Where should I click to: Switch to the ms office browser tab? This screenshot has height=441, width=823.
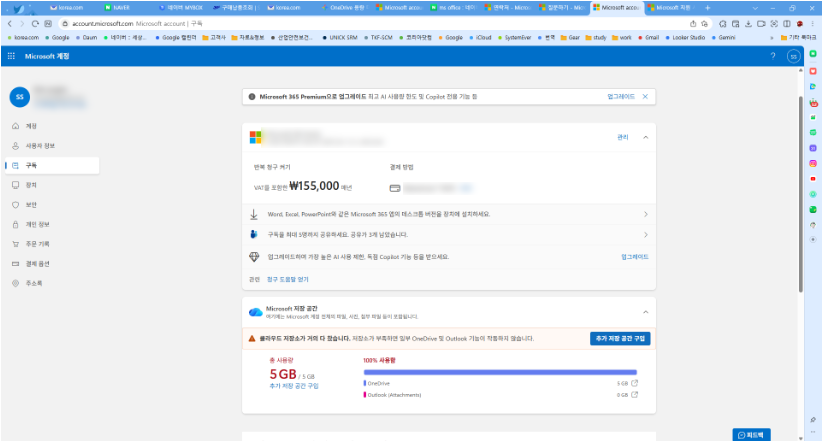click(x=452, y=7)
